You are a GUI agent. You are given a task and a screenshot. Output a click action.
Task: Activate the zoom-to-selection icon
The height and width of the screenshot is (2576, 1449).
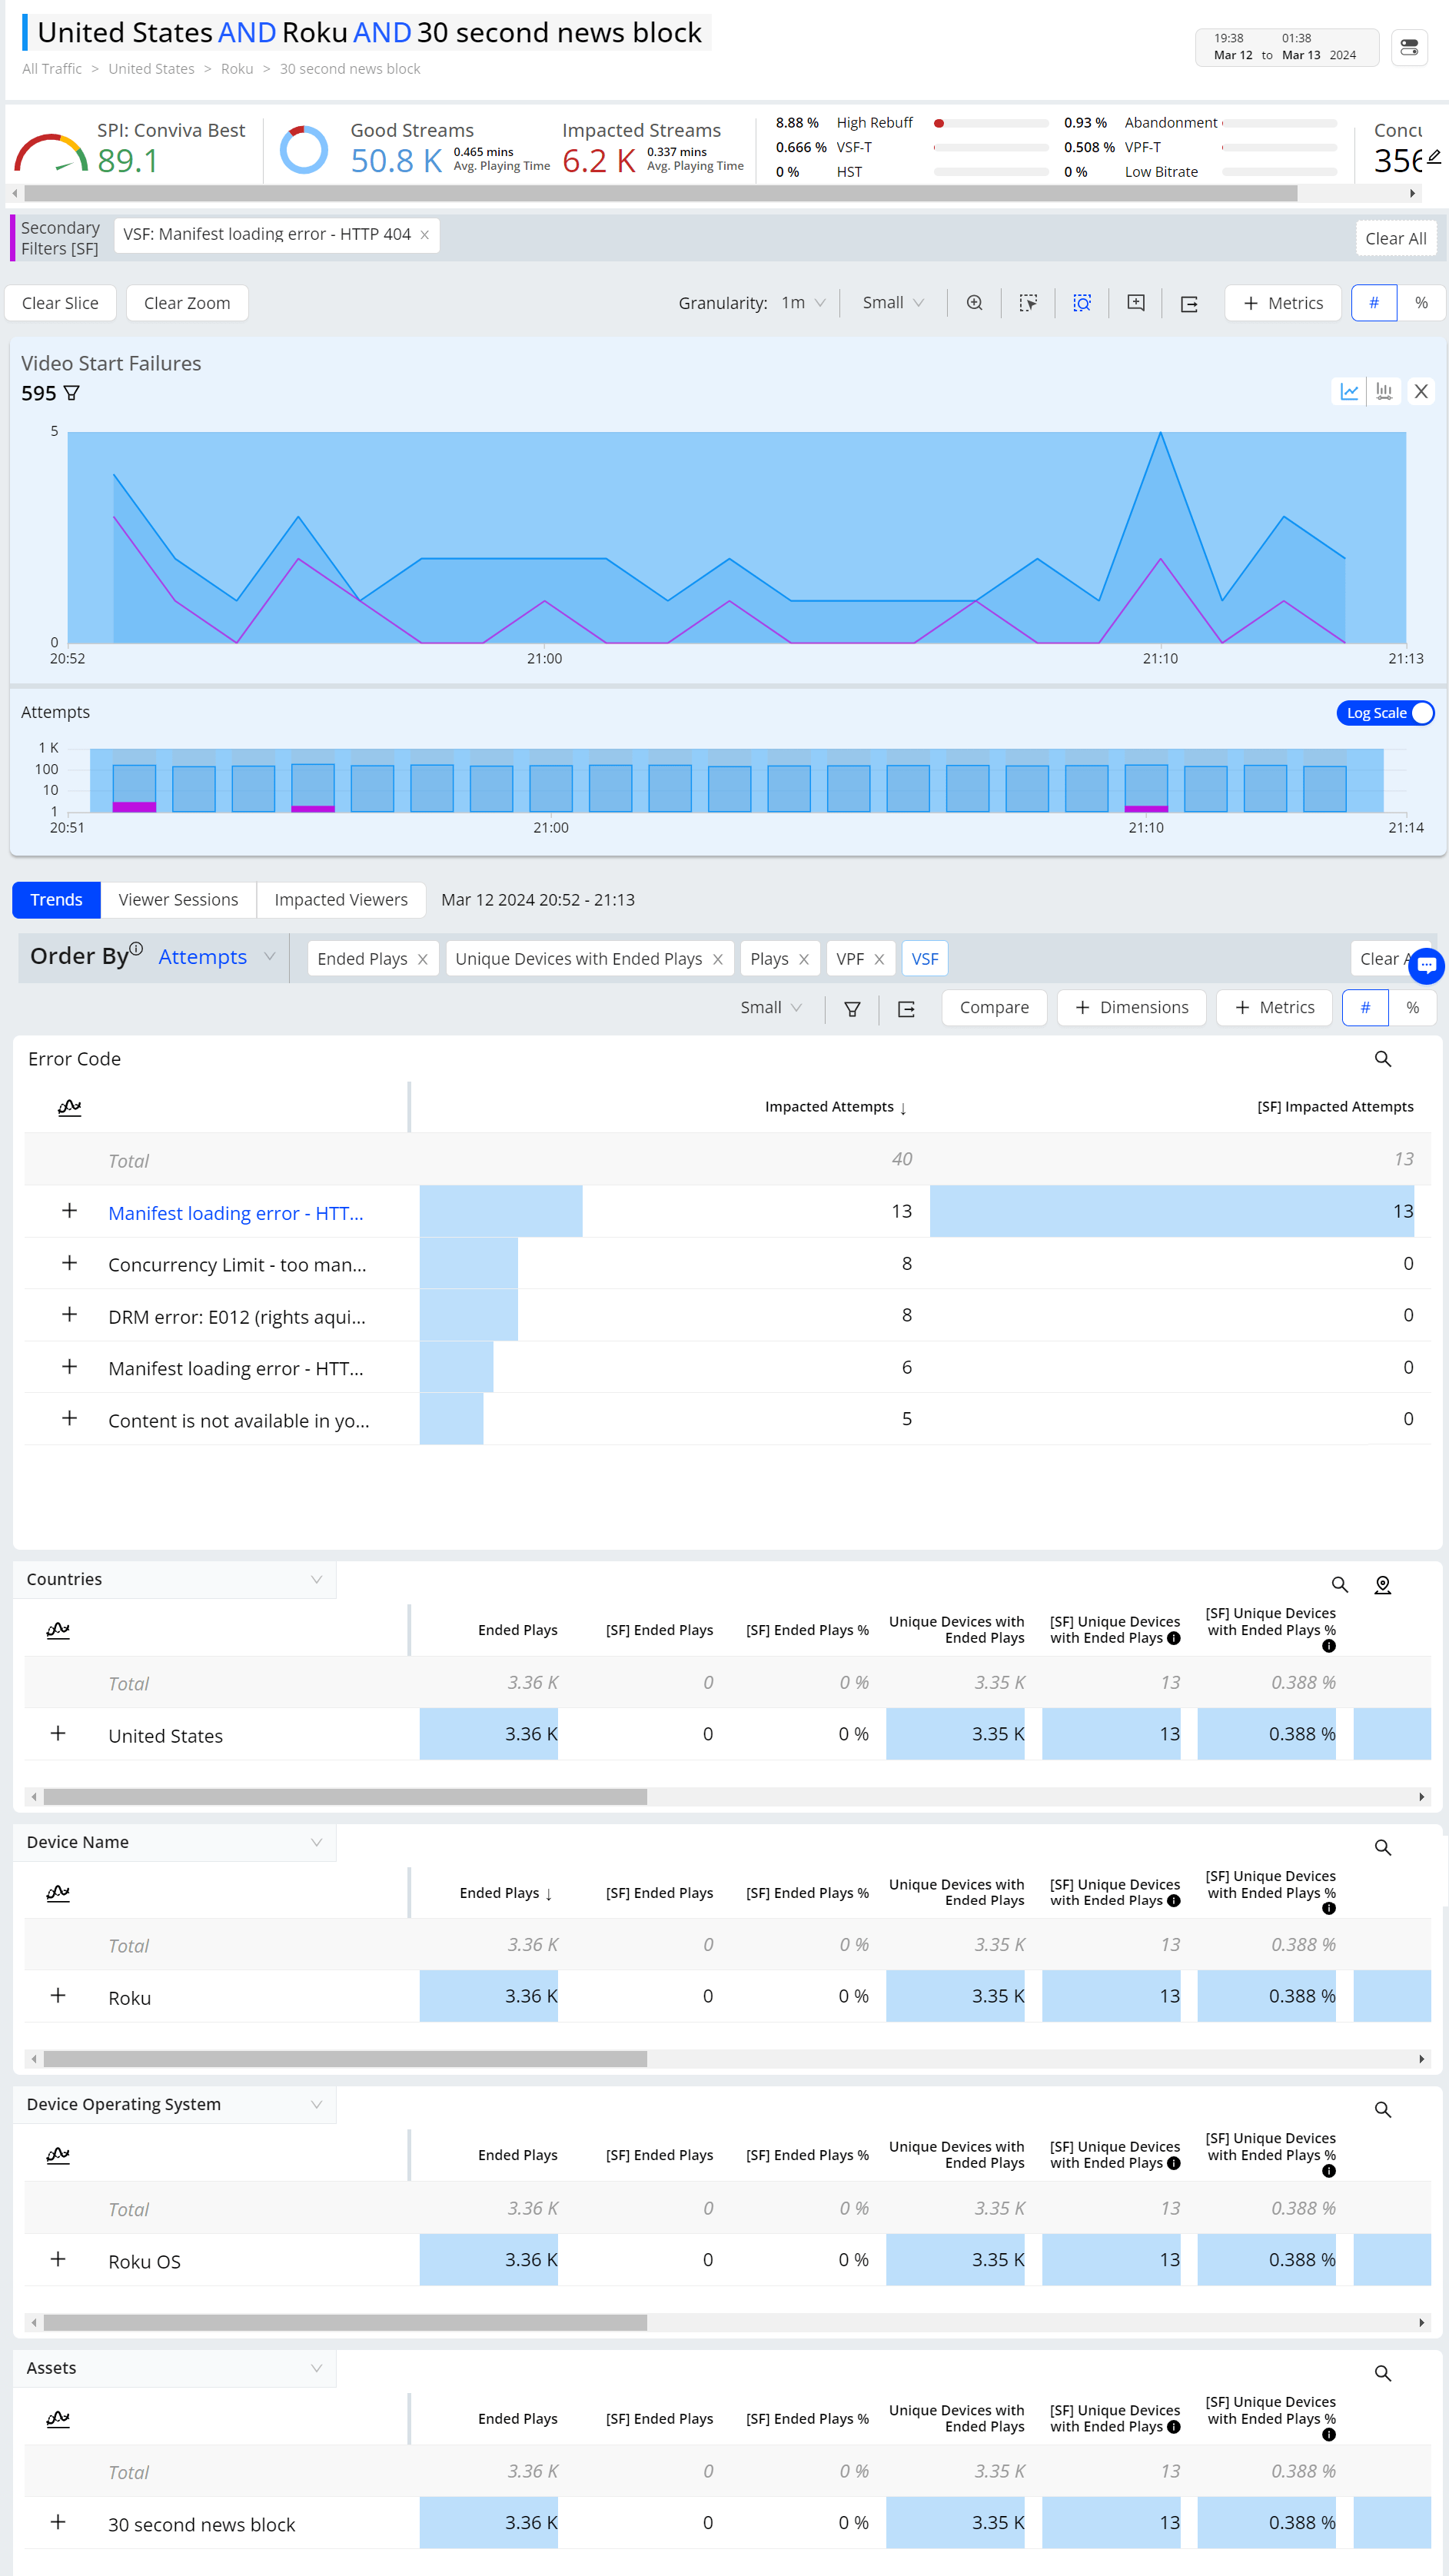click(x=1082, y=303)
